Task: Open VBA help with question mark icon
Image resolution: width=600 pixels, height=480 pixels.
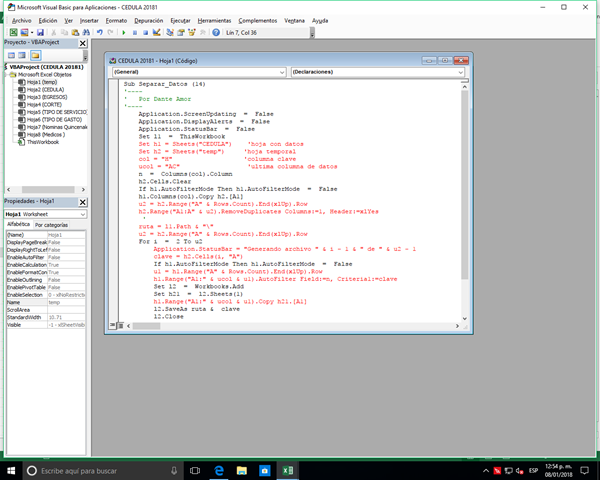Action: click(x=216, y=32)
